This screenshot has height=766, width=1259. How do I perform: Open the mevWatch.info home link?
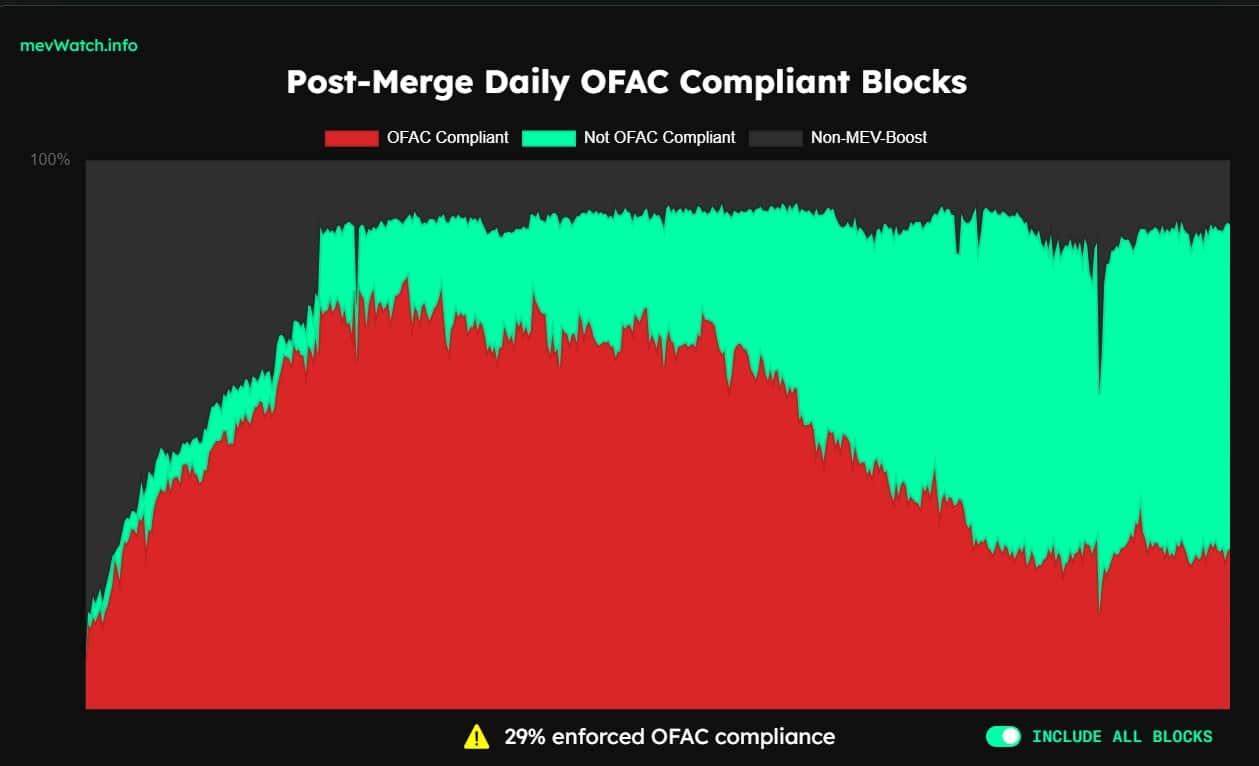[79, 46]
